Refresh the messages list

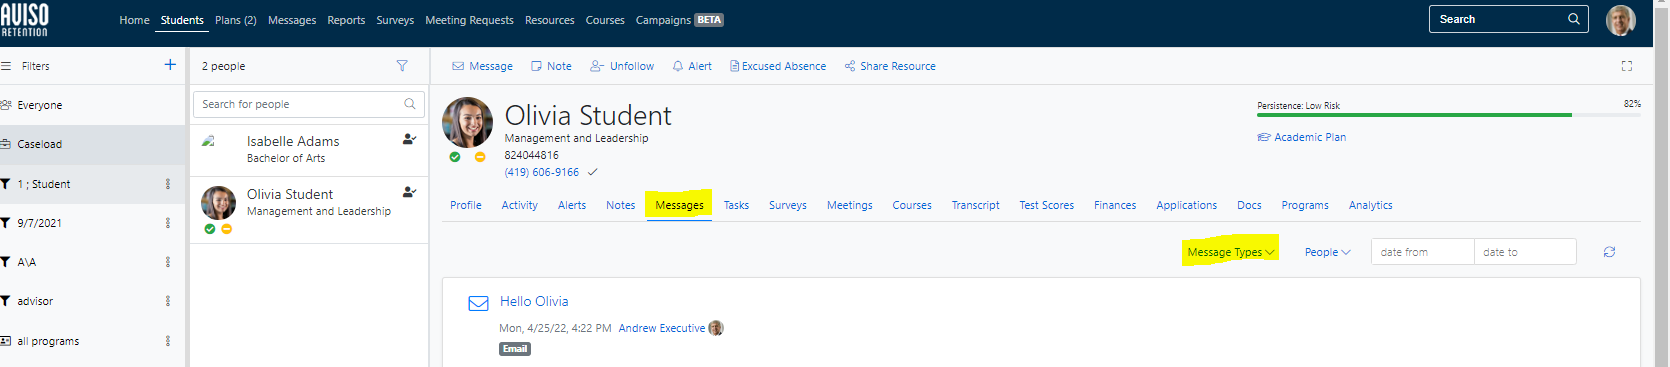pyautogui.click(x=1609, y=252)
